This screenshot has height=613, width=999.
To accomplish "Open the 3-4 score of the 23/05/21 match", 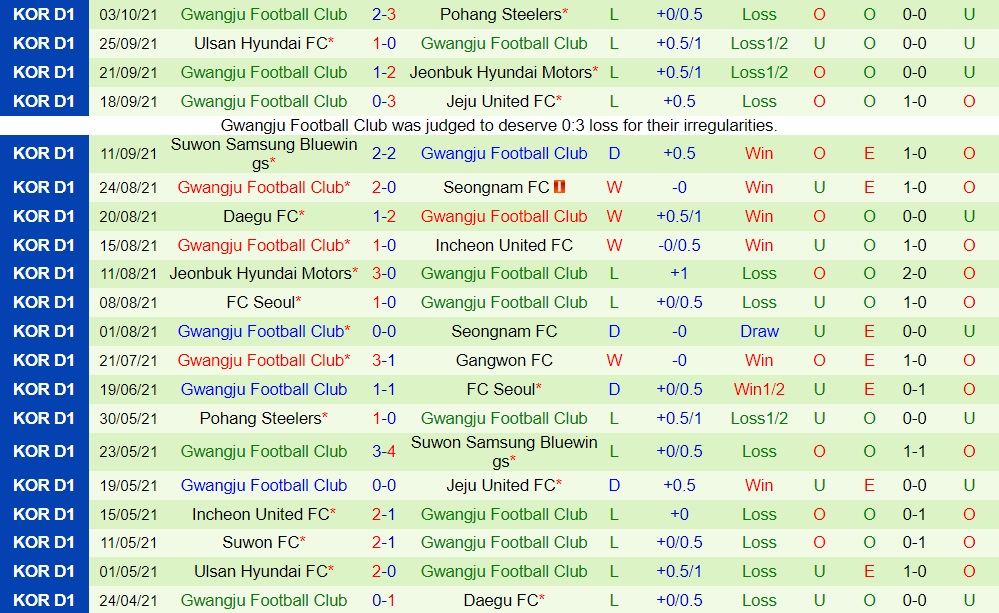I will (x=384, y=451).
